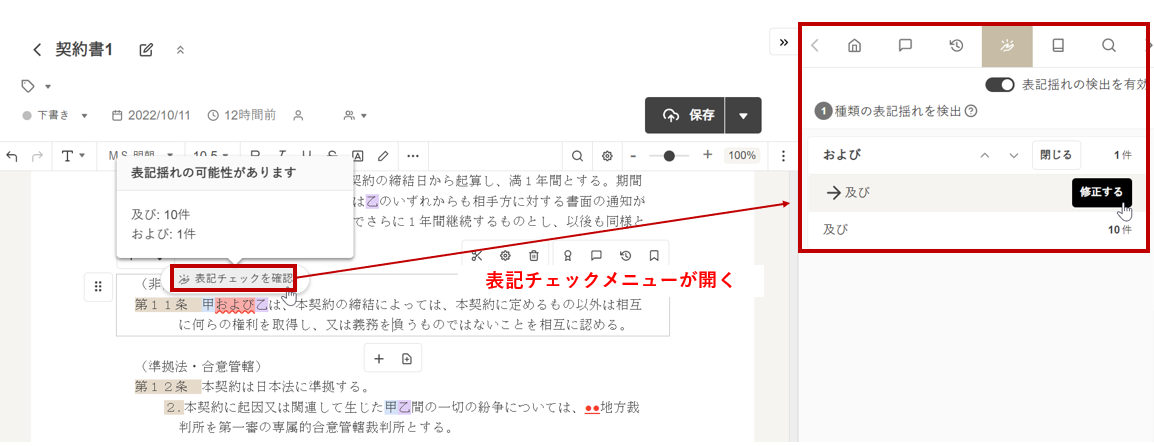
Task: Open the search tab in the side panel
Action: [x=1109, y=45]
